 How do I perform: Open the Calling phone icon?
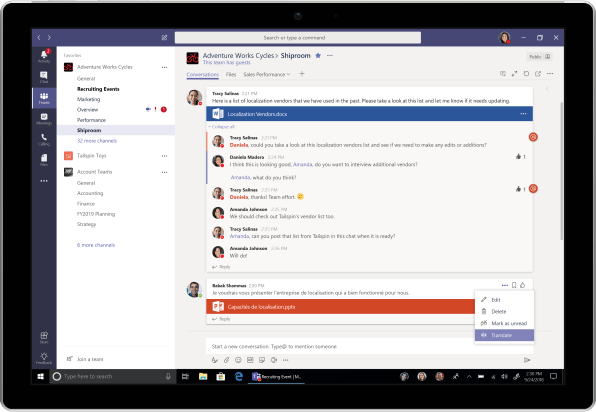(x=44, y=139)
